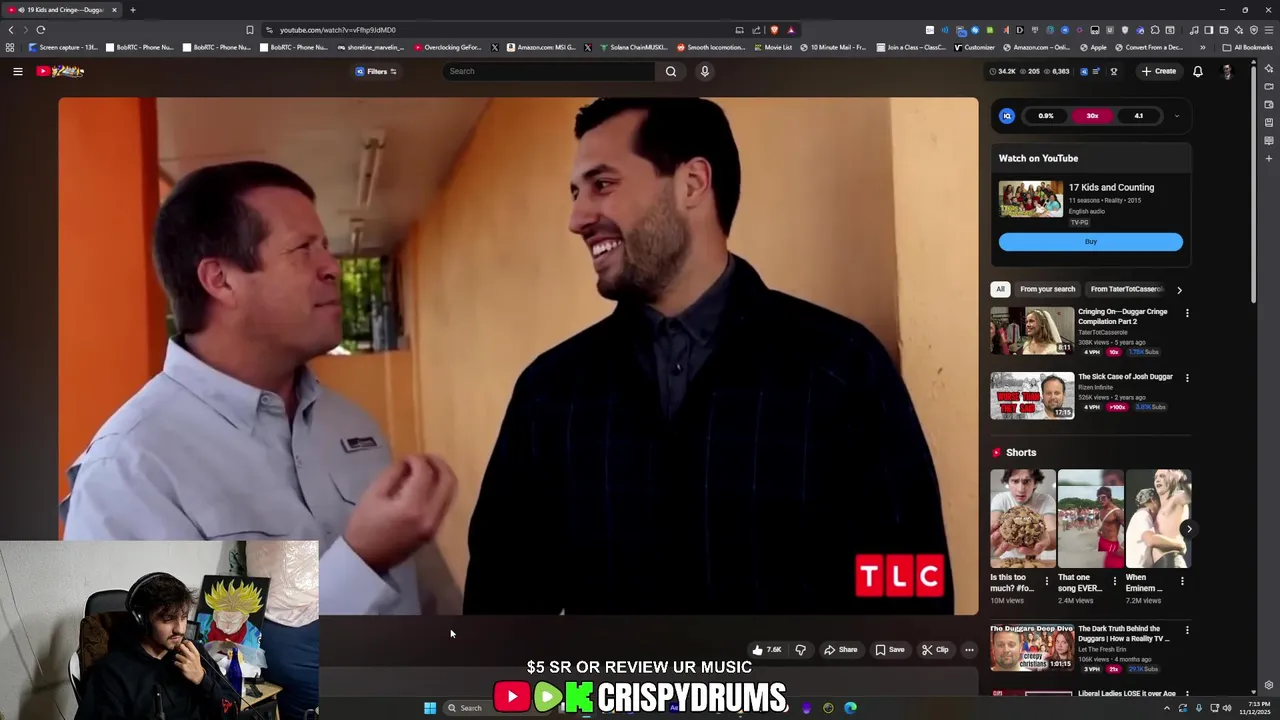Open the Windows Start button
Image resolution: width=1280 pixels, height=720 pixels.
[430, 708]
